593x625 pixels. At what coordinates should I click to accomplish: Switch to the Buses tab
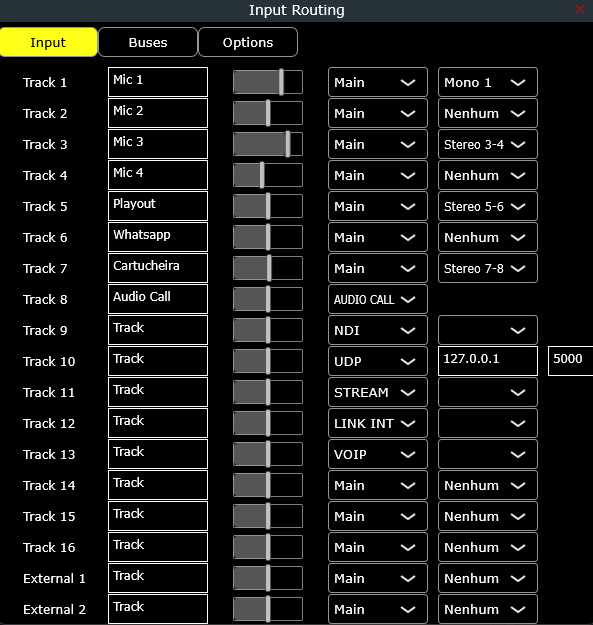[x=148, y=42]
